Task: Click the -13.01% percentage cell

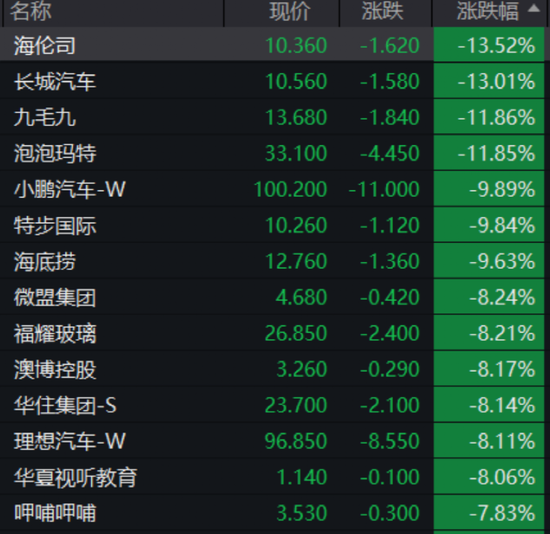Action: [489, 81]
